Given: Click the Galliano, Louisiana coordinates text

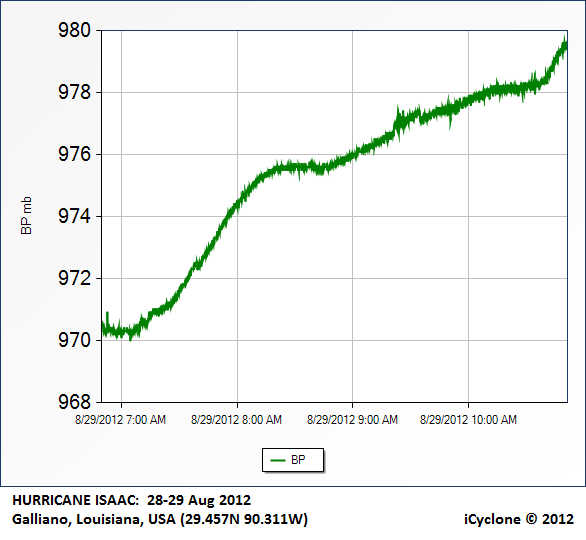Looking at the screenshot, I should [x=160, y=519].
